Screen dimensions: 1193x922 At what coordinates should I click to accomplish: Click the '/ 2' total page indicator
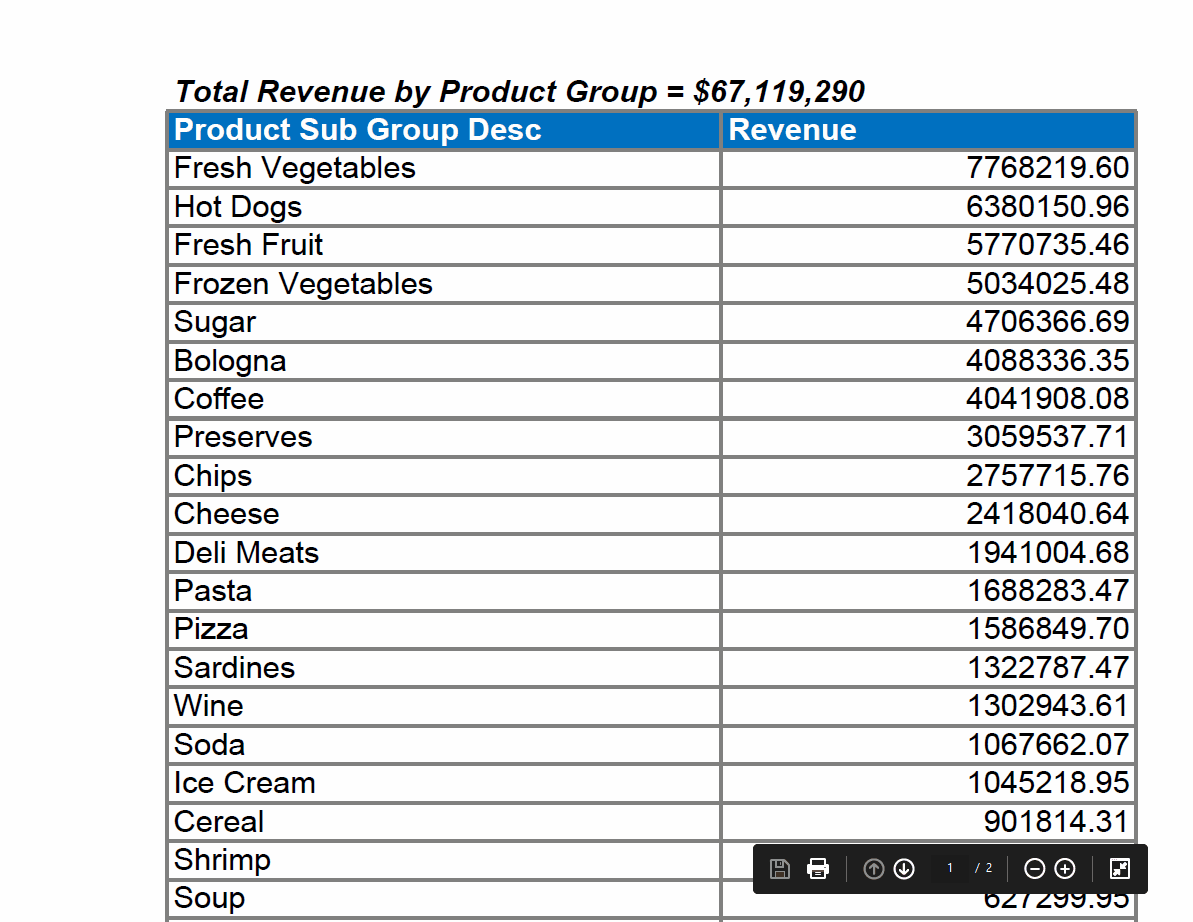(x=982, y=869)
